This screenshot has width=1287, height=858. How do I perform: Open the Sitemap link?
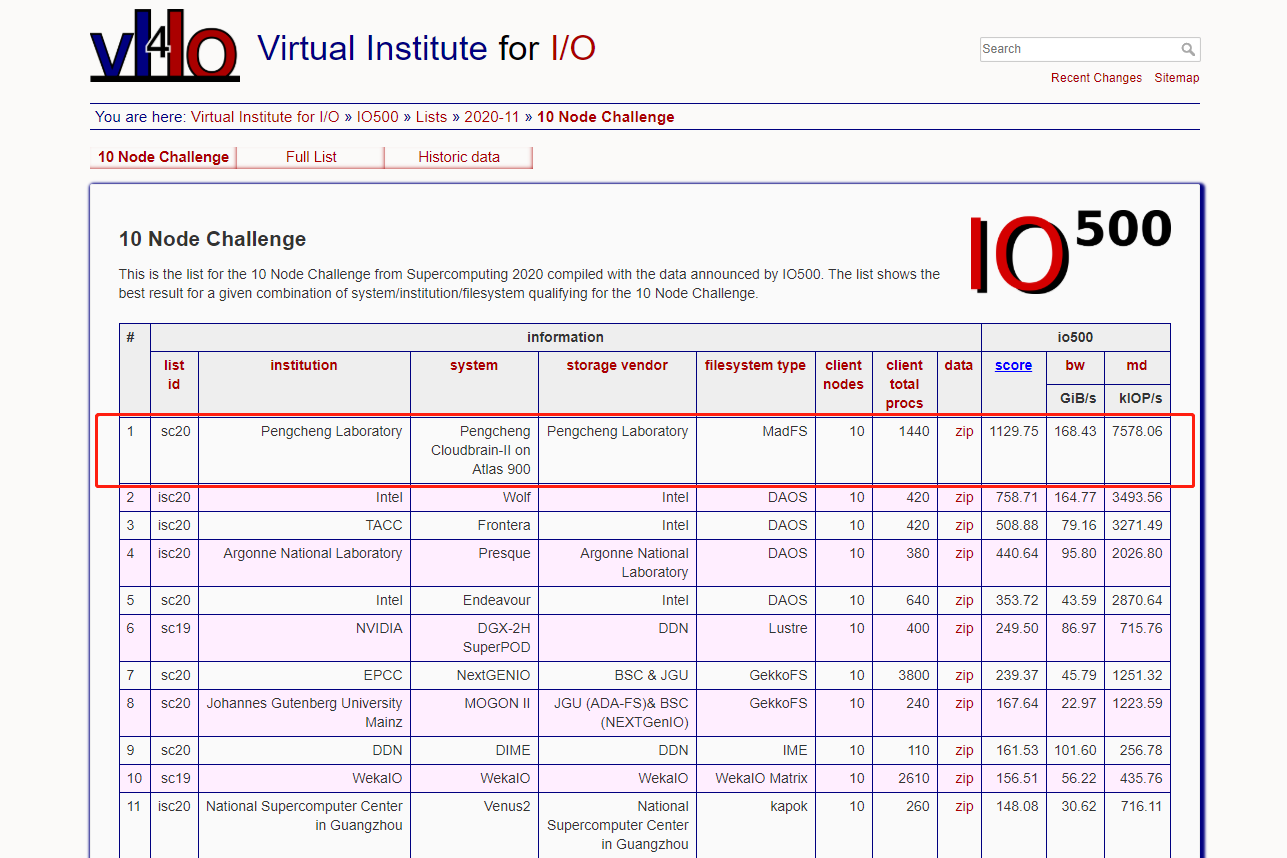pyautogui.click(x=1176, y=78)
